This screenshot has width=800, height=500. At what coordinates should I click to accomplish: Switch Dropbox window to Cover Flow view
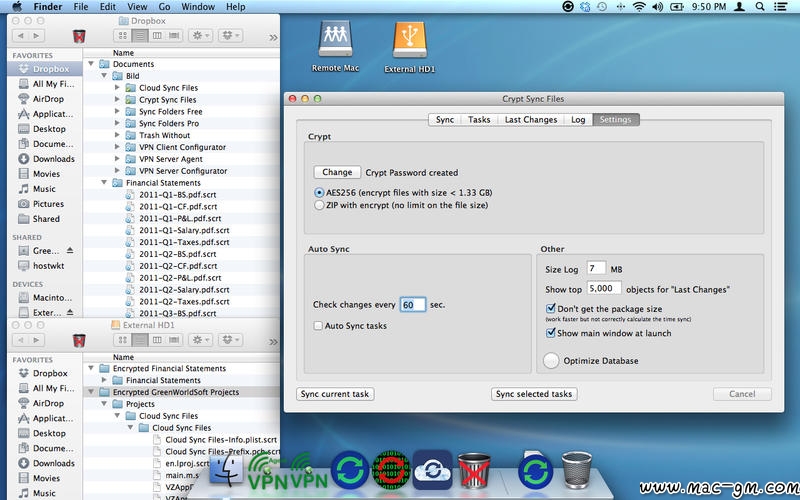click(174, 36)
